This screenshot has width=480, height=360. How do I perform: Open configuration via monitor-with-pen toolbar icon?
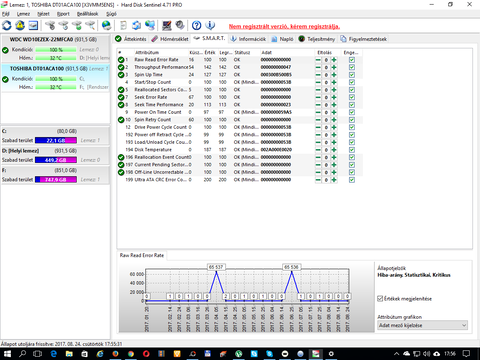click(x=167, y=25)
